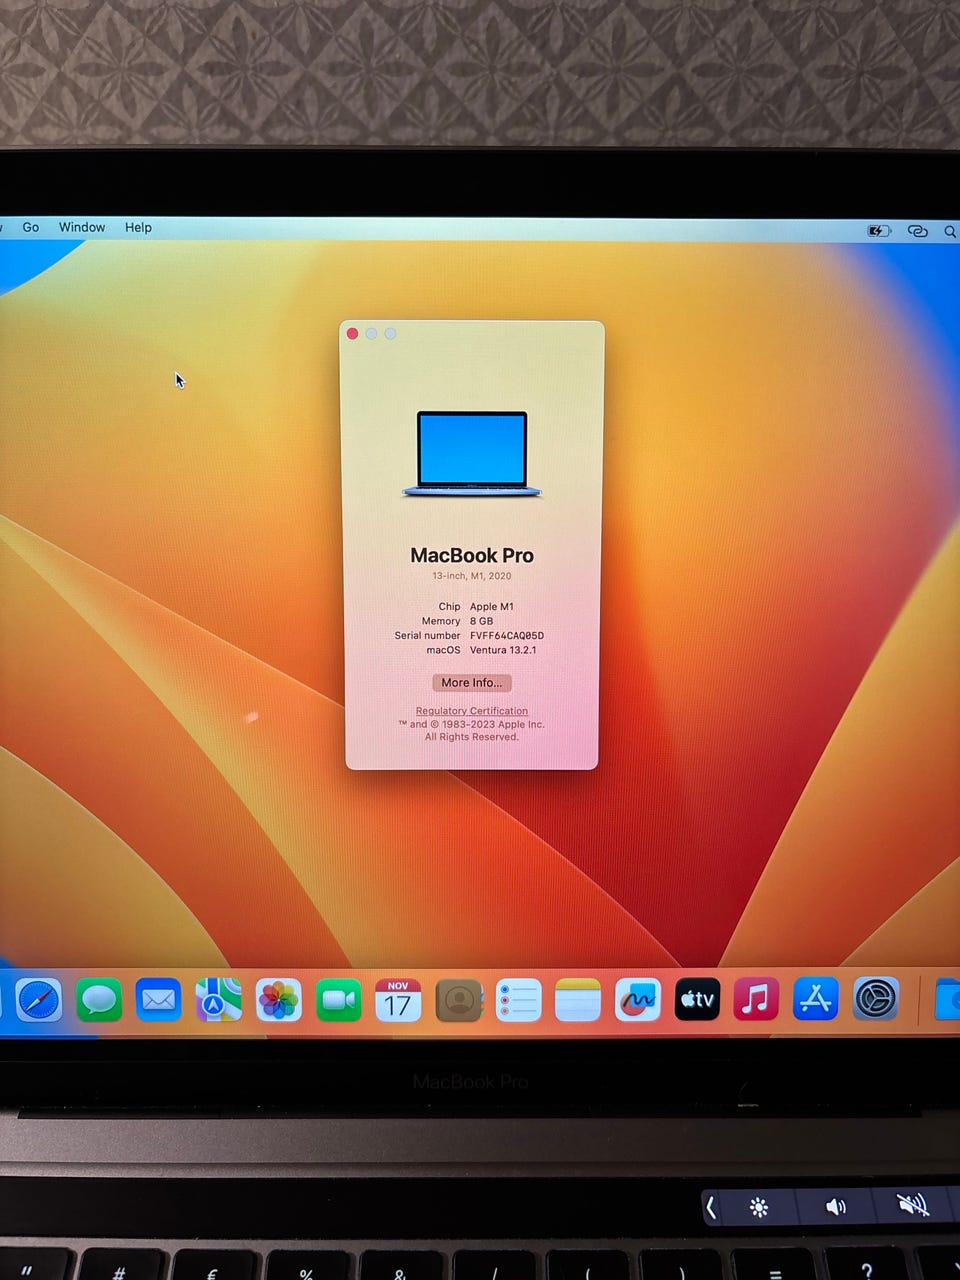Screen dimensions: 960x1280
Task: Click the serial number FVFF64CAQ05D
Action: (x=507, y=636)
